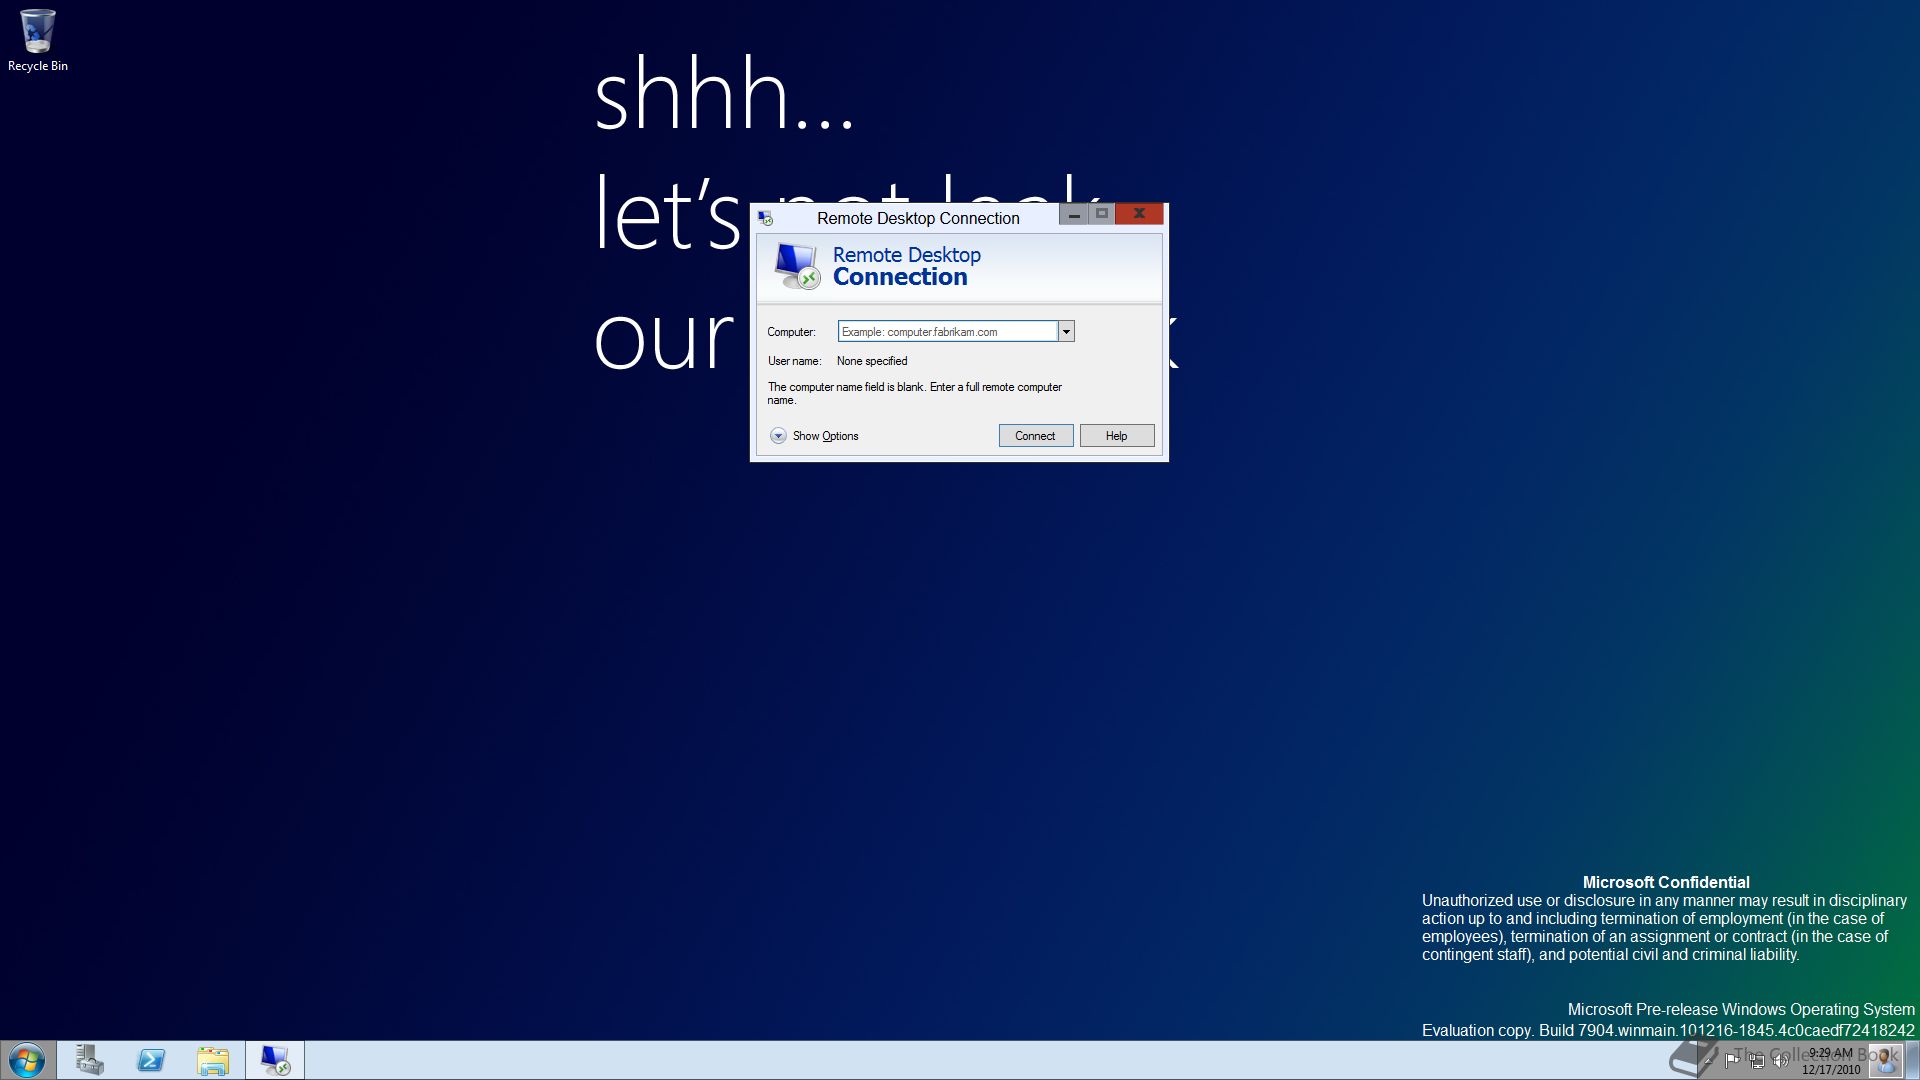The width and height of the screenshot is (1920, 1080).
Task: Click the 'Computer:' label
Action: [791, 332]
